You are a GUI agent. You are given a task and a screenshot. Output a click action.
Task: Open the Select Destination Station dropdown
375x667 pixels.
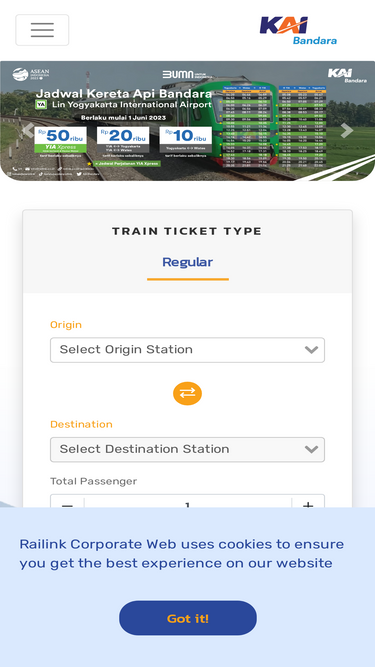click(188, 450)
